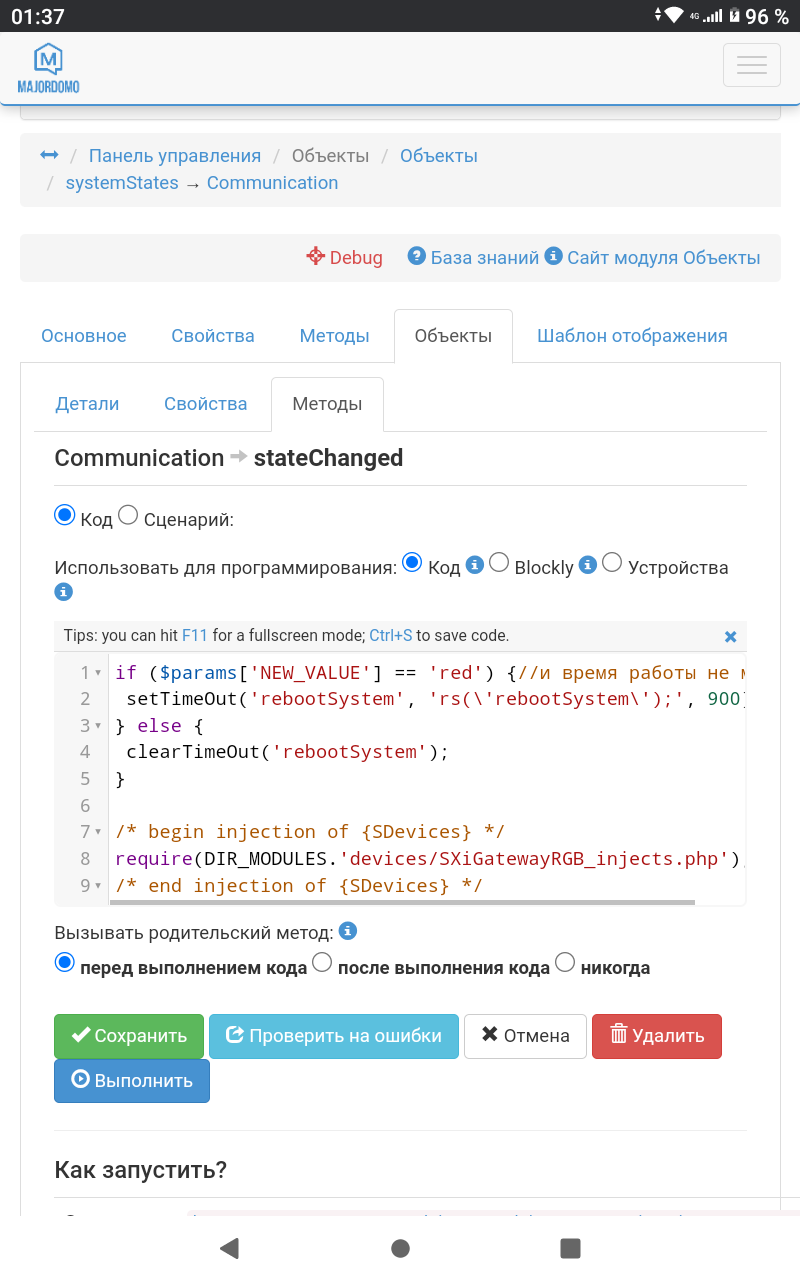Select the Сценарий radio option
The width and height of the screenshot is (800, 1280).
point(128,514)
